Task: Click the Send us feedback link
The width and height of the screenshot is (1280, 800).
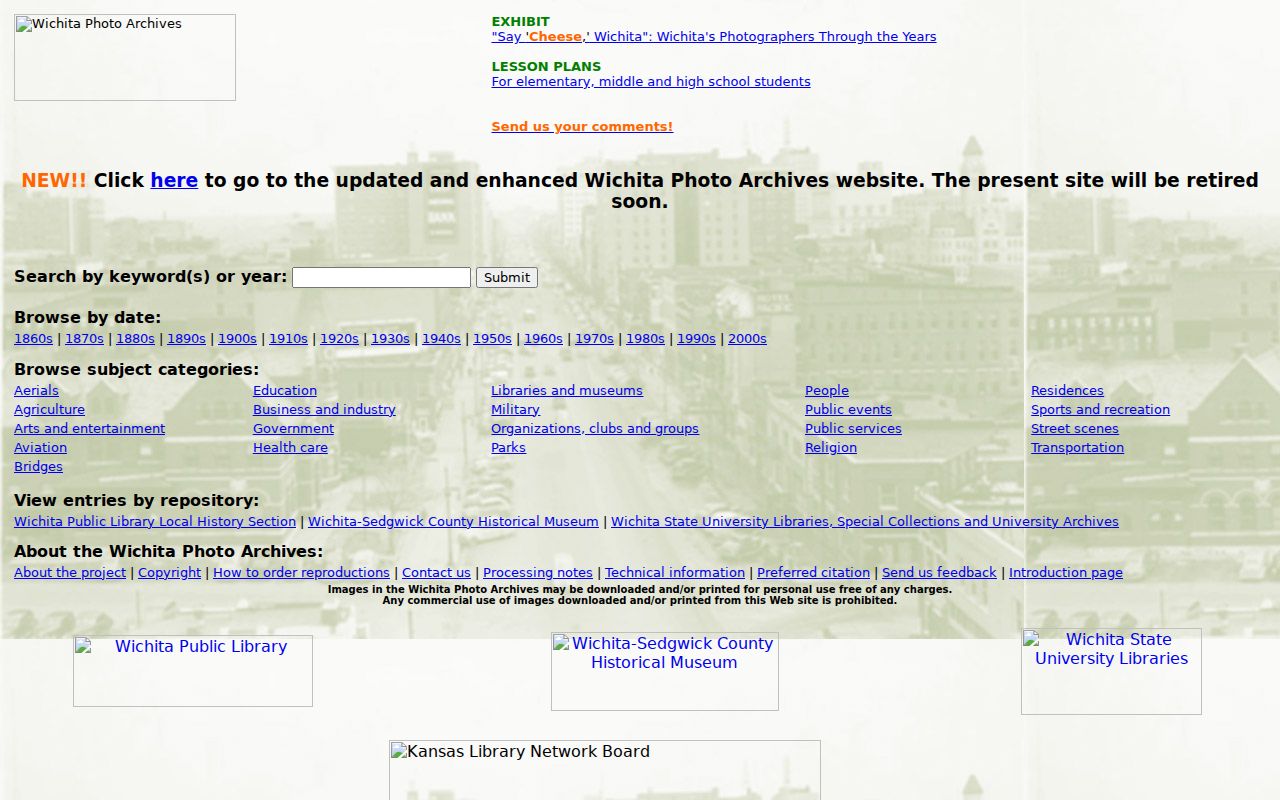Action: [939, 573]
